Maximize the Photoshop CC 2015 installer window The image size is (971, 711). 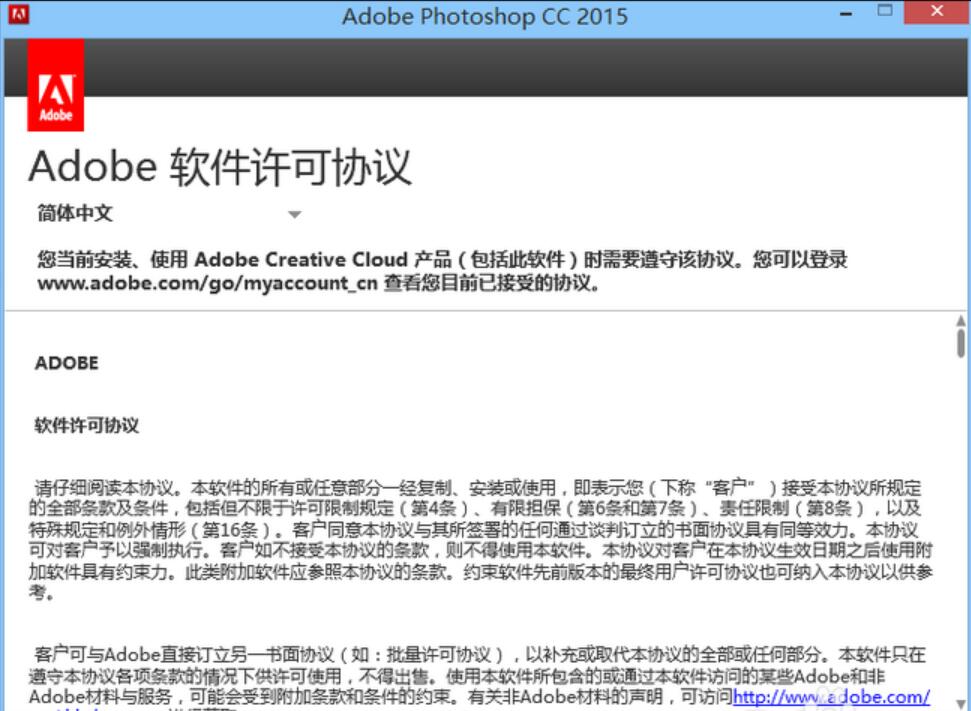885,11
